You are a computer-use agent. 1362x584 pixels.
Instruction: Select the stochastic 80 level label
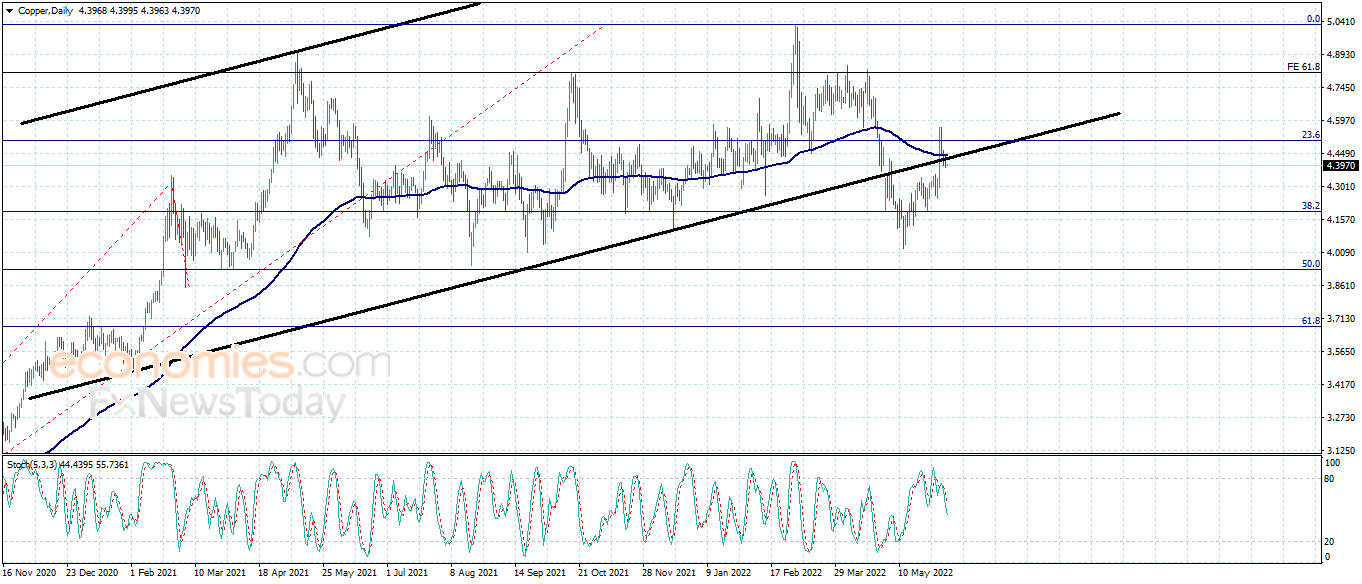pos(1330,479)
